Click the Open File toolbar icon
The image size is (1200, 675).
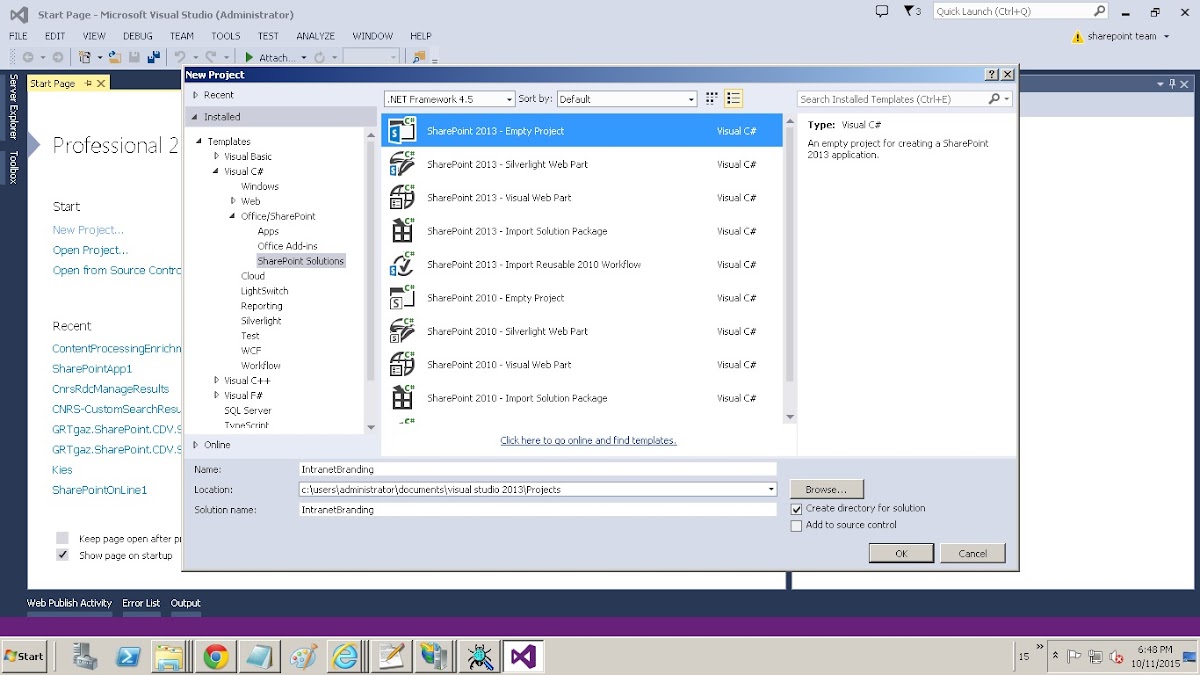pos(115,57)
